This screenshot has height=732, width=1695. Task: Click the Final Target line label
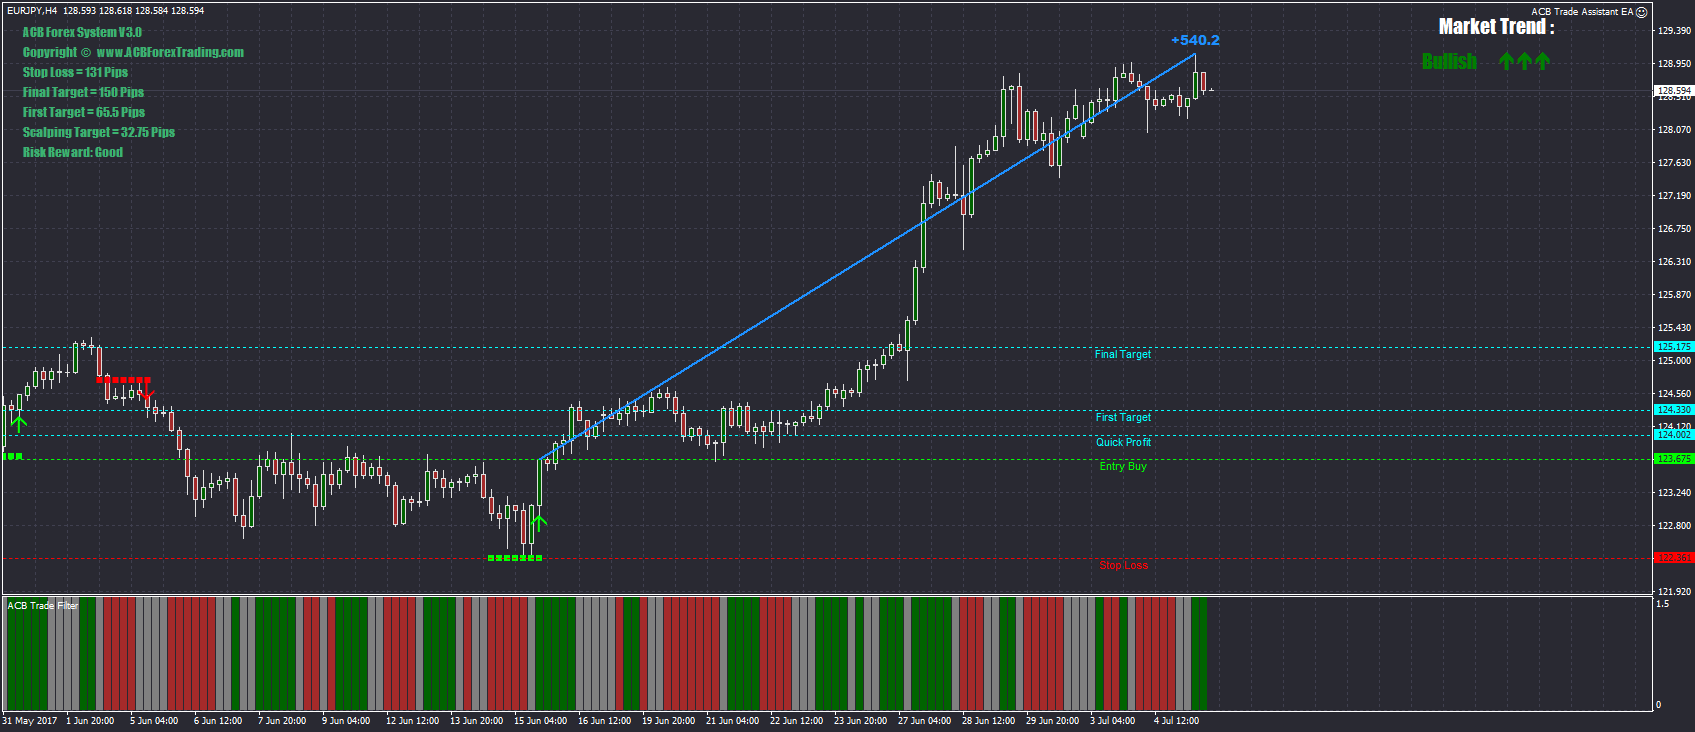tap(1123, 354)
